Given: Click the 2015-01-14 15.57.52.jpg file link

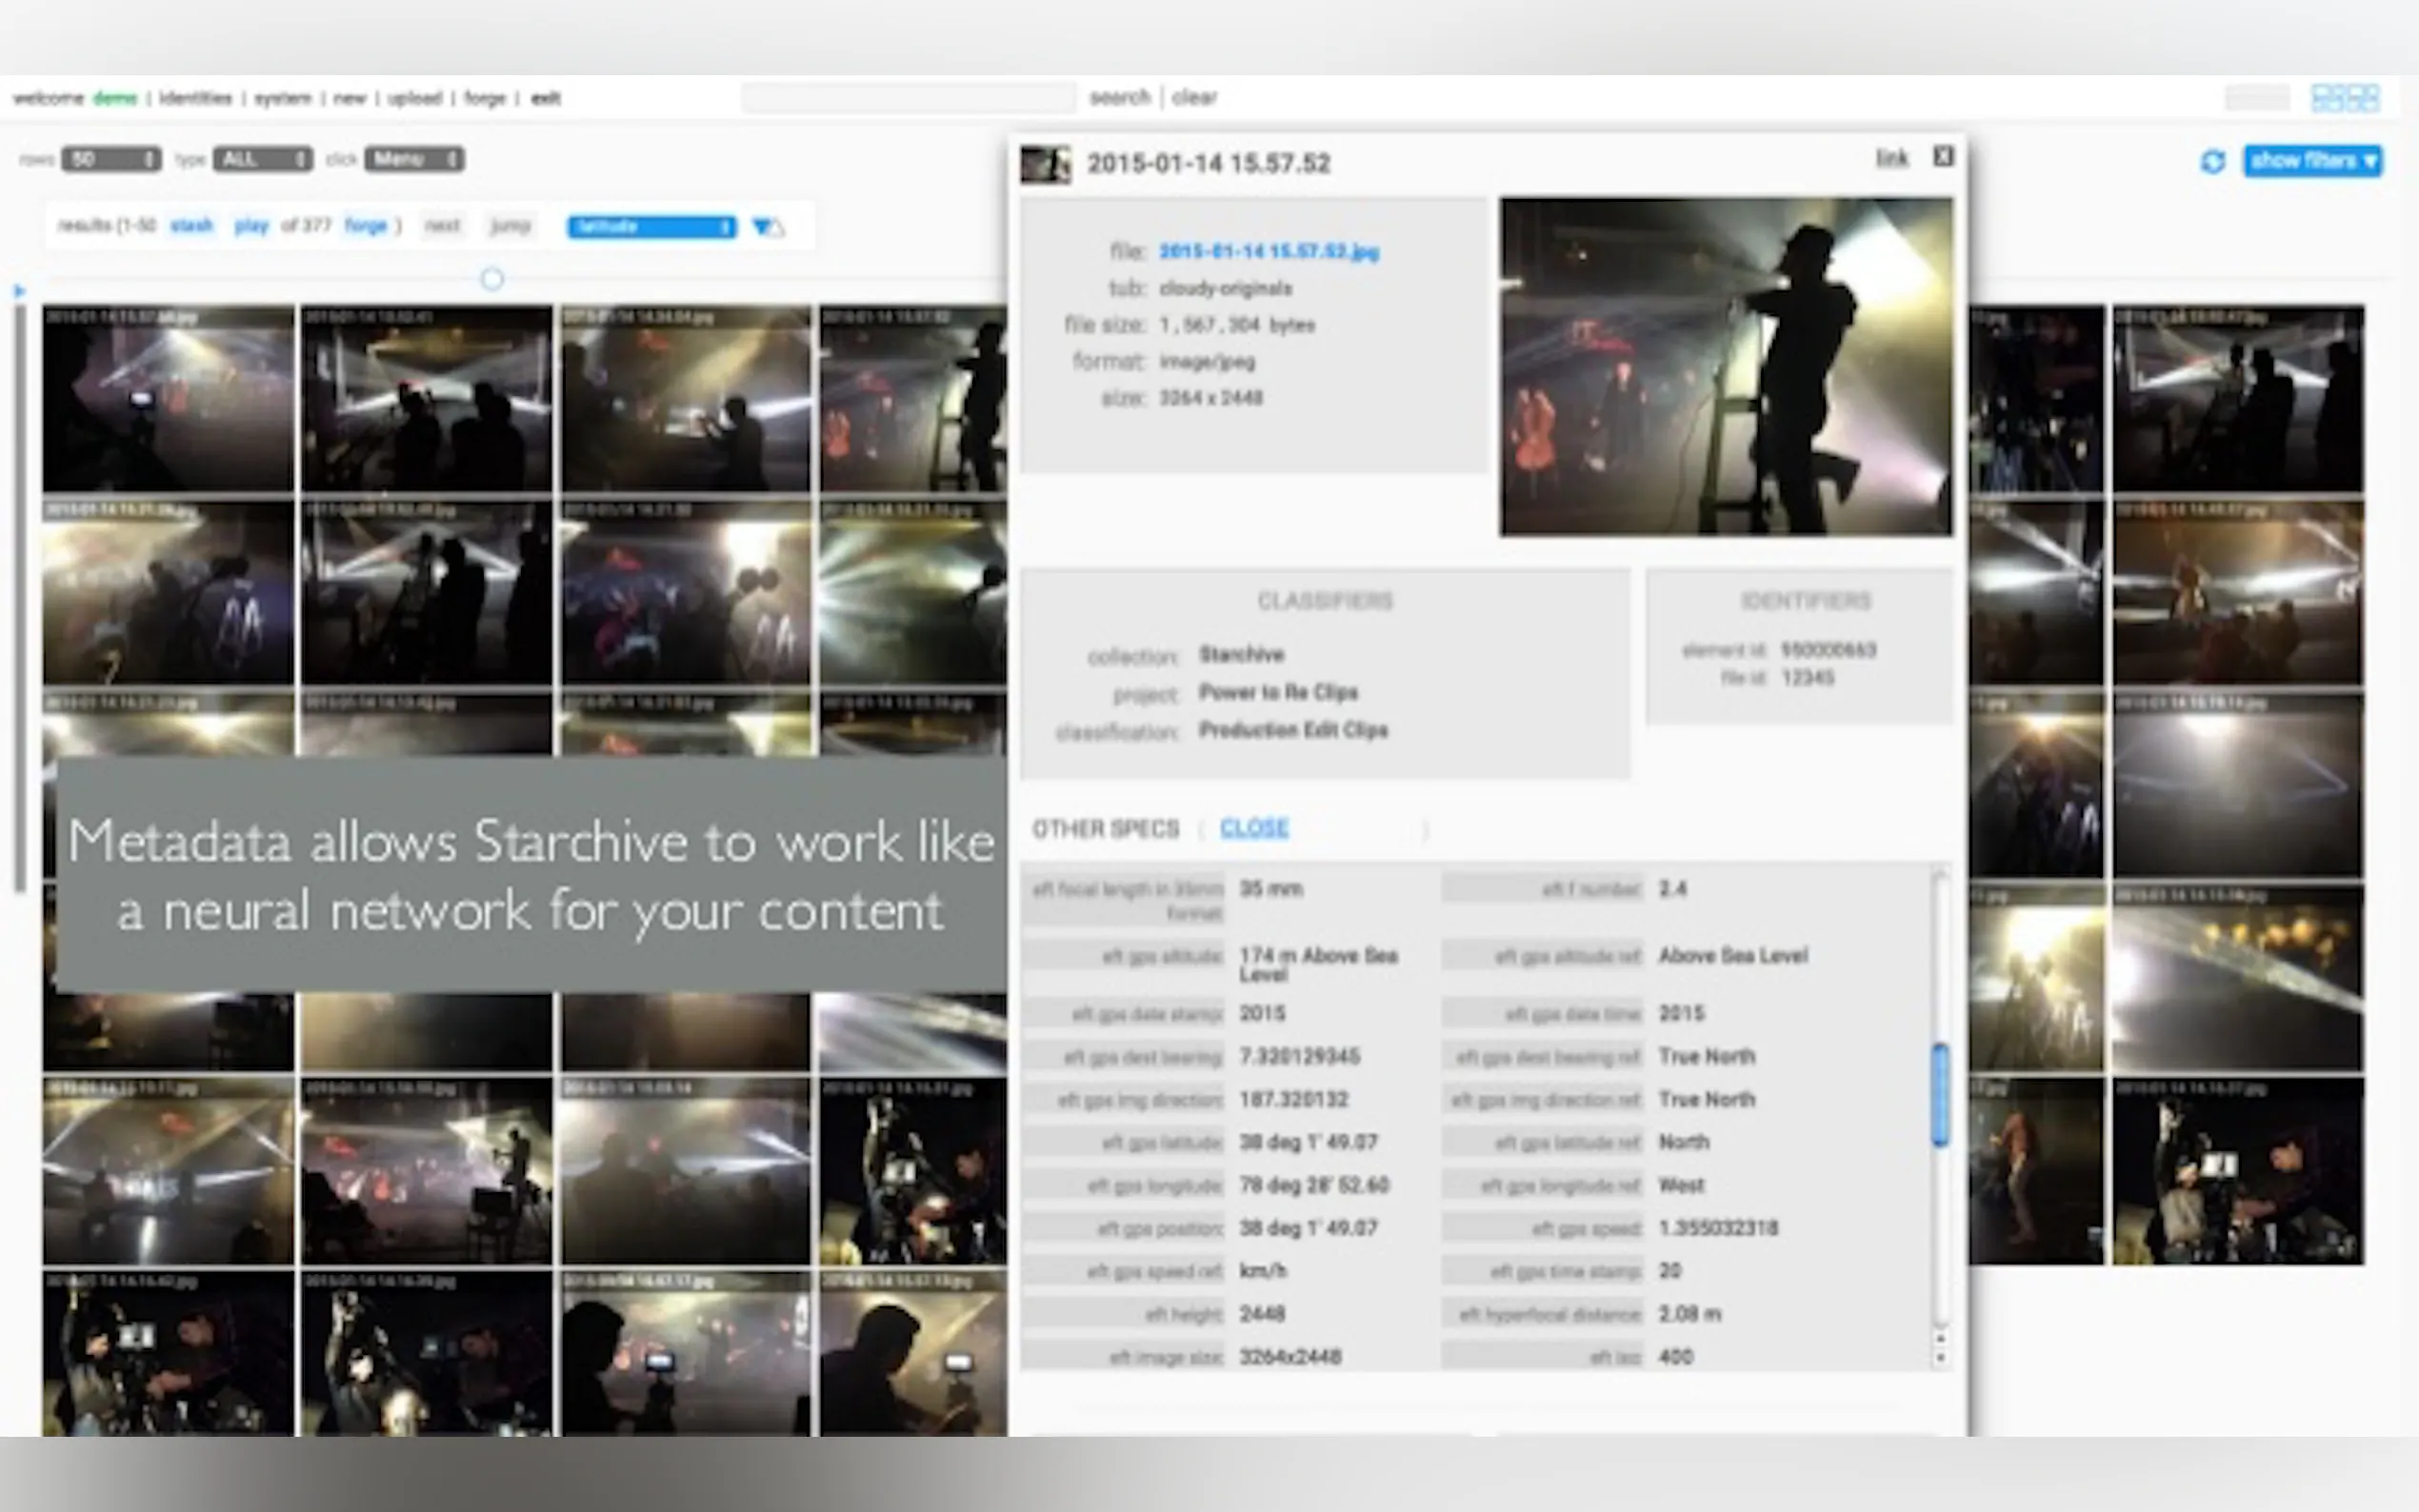Looking at the screenshot, I should click(x=1268, y=251).
